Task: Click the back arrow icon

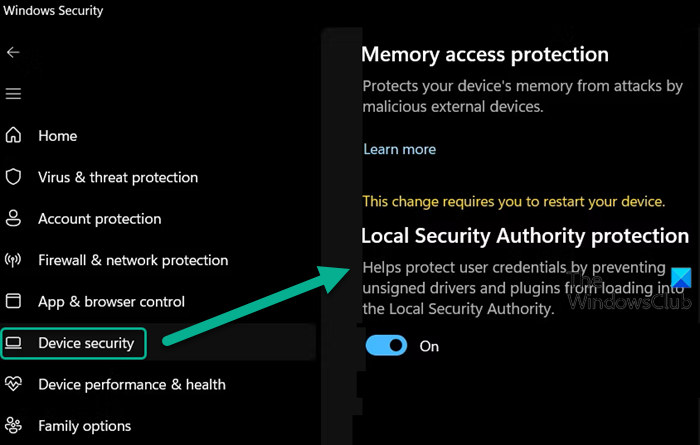Action: pyautogui.click(x=13, y=52)
